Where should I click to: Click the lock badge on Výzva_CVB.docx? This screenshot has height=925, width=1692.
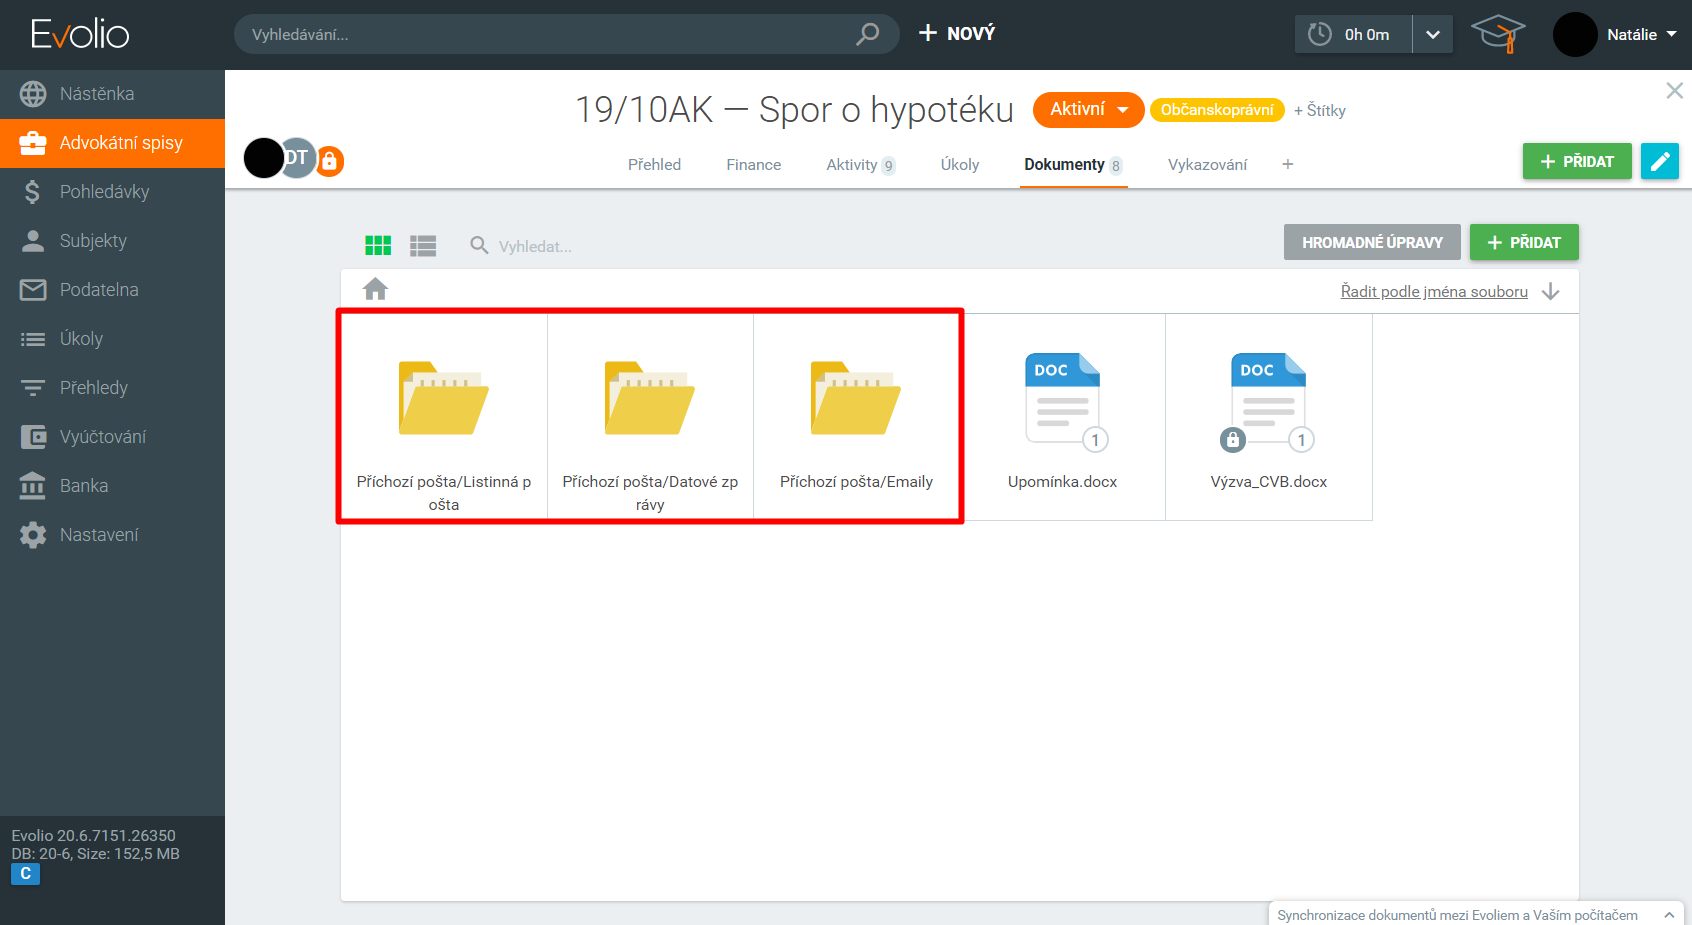[1233, 439]
